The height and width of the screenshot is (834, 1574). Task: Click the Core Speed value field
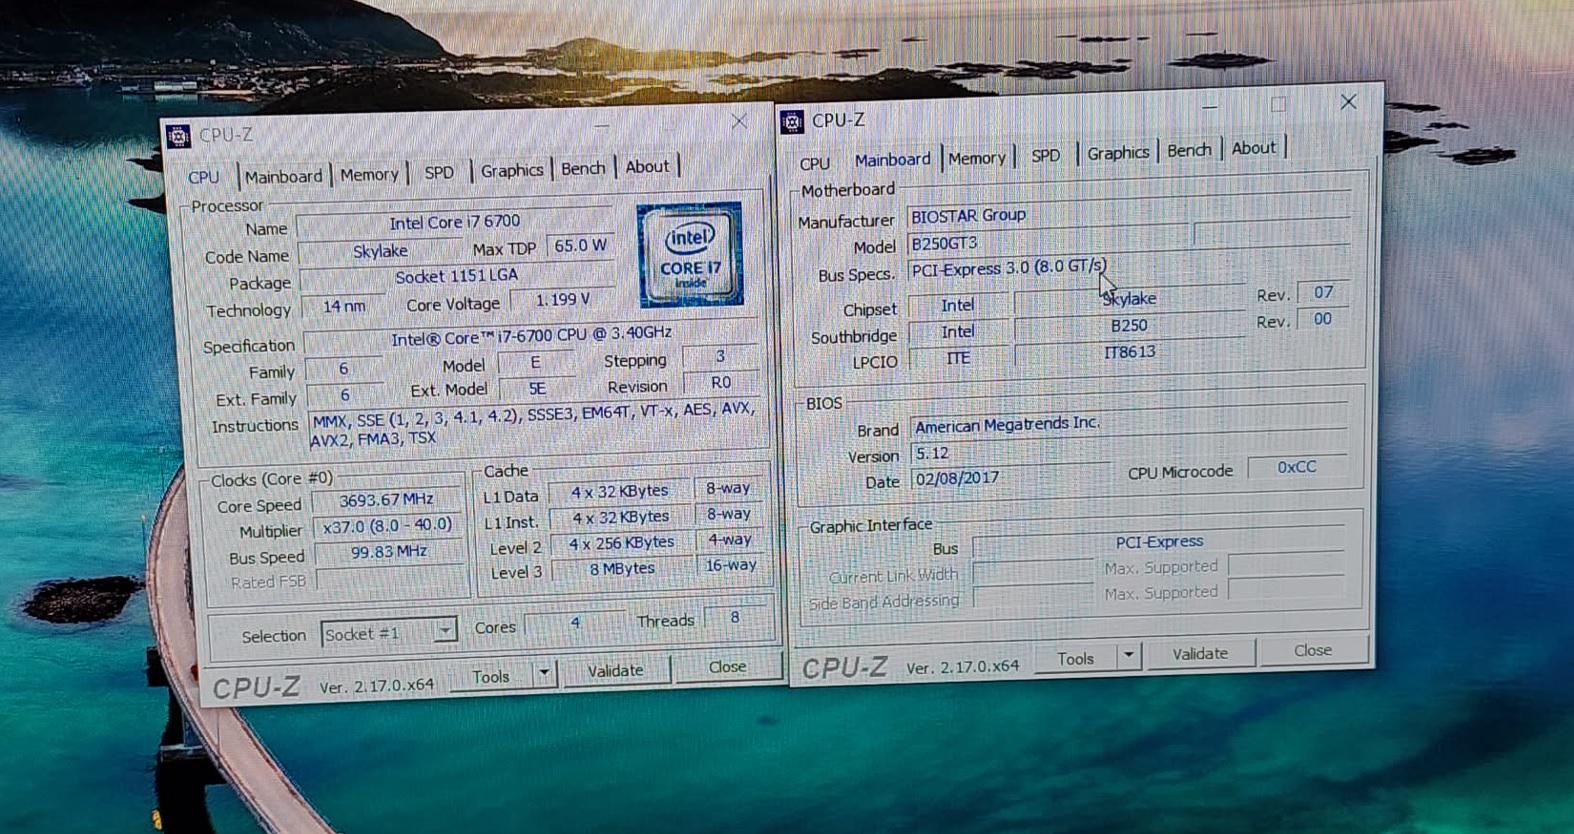click(386, 500)
